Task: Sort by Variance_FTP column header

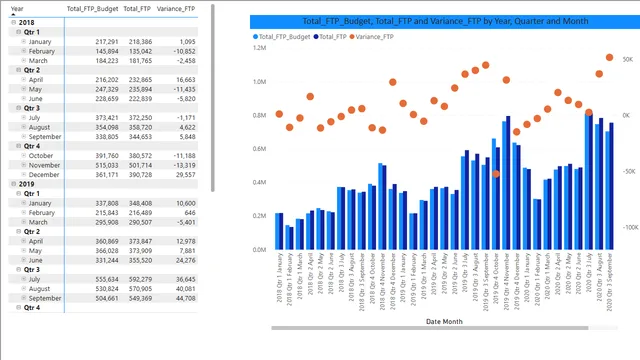Action: tap(176, 9)
